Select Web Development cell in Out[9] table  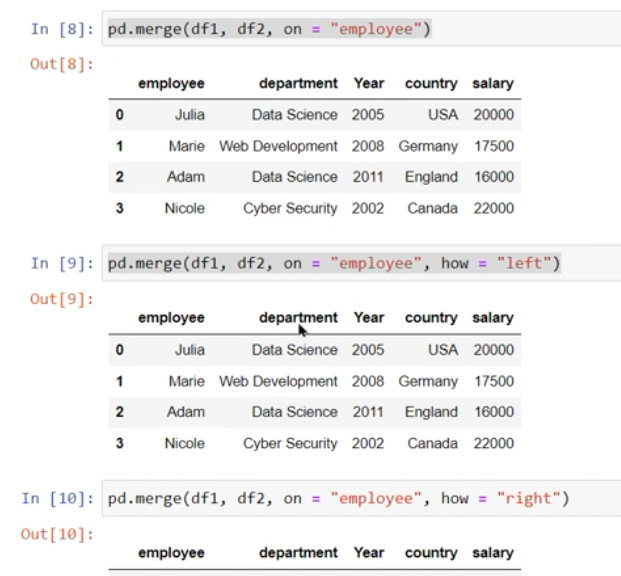click(278, 381)
